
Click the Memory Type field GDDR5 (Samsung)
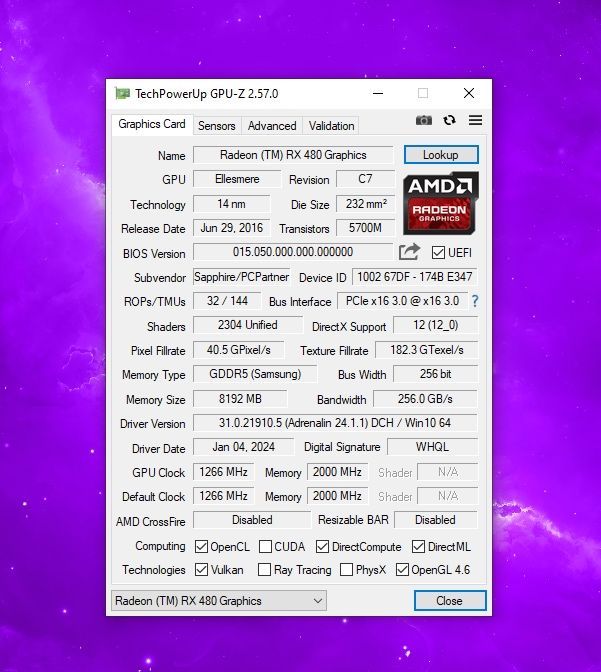pyautogui.click(x=255, y=374)
